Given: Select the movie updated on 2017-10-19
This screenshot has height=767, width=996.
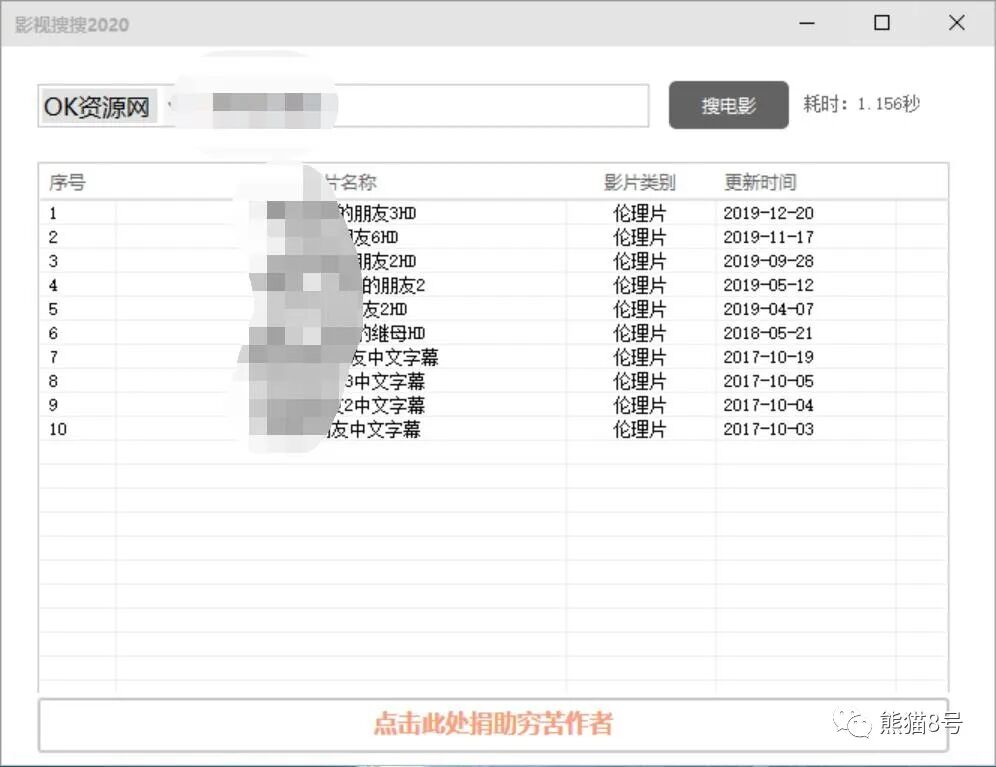Looking at the screenshot, I should coord(400,356).
